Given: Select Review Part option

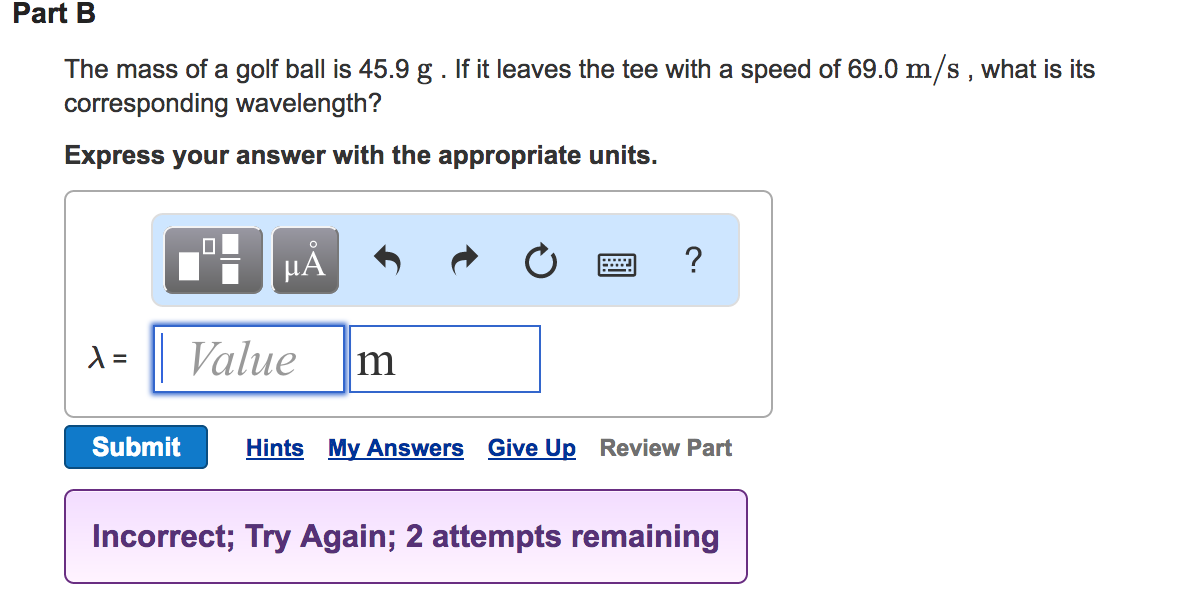Looking at the screenshot, I should click(x=665, y=447).
